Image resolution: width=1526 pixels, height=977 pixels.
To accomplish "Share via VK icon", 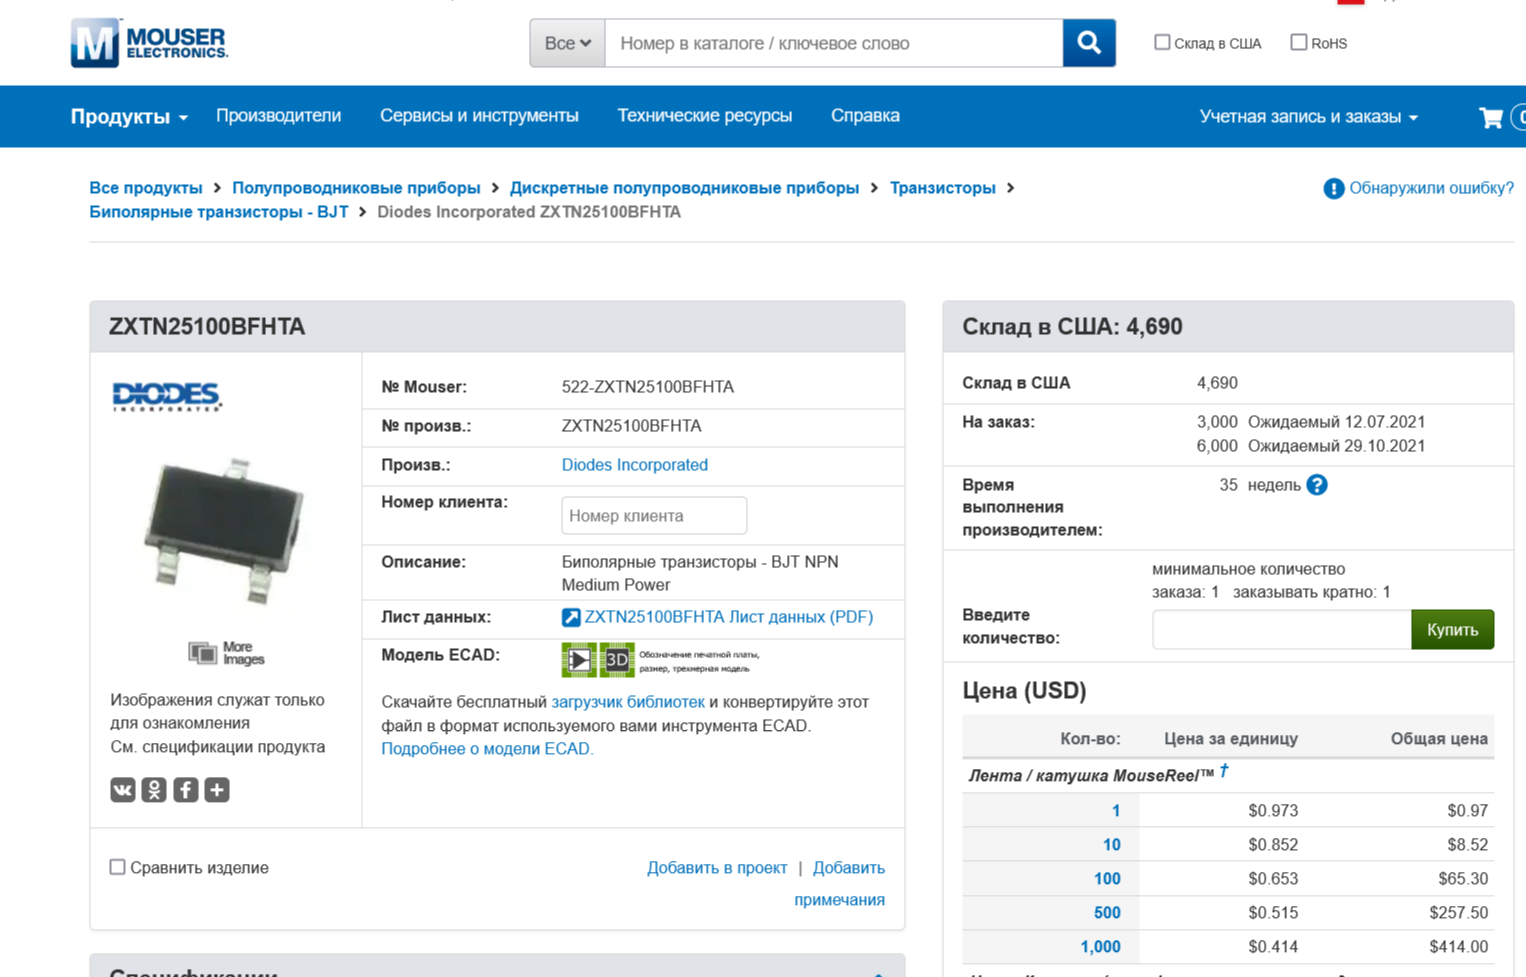I will click(122, 790).
